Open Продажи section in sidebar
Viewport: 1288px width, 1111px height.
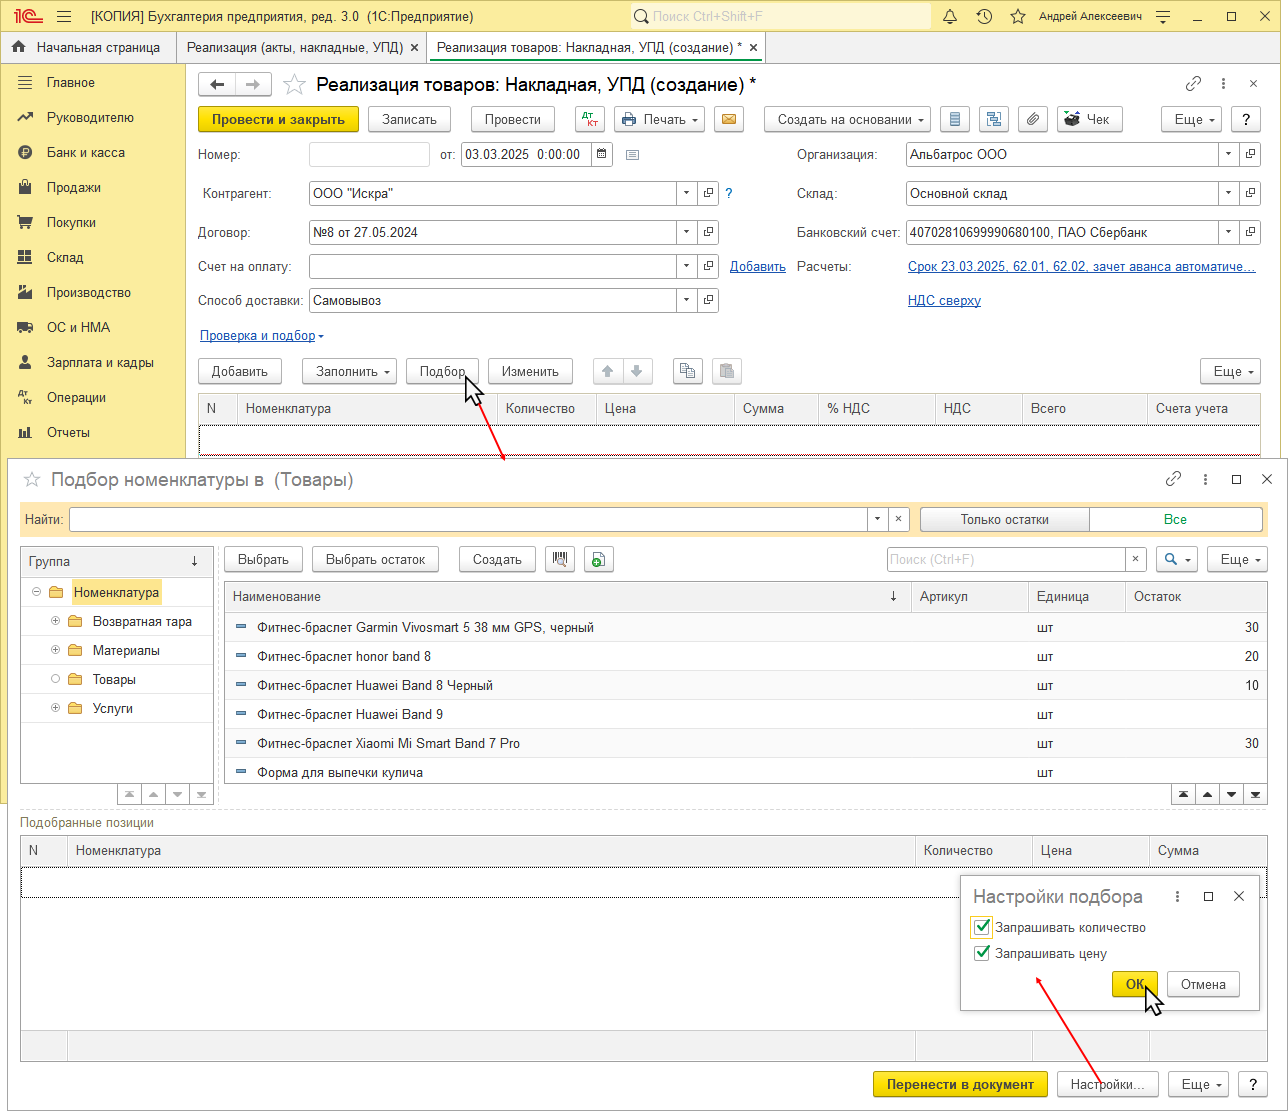tap(73, 187)
